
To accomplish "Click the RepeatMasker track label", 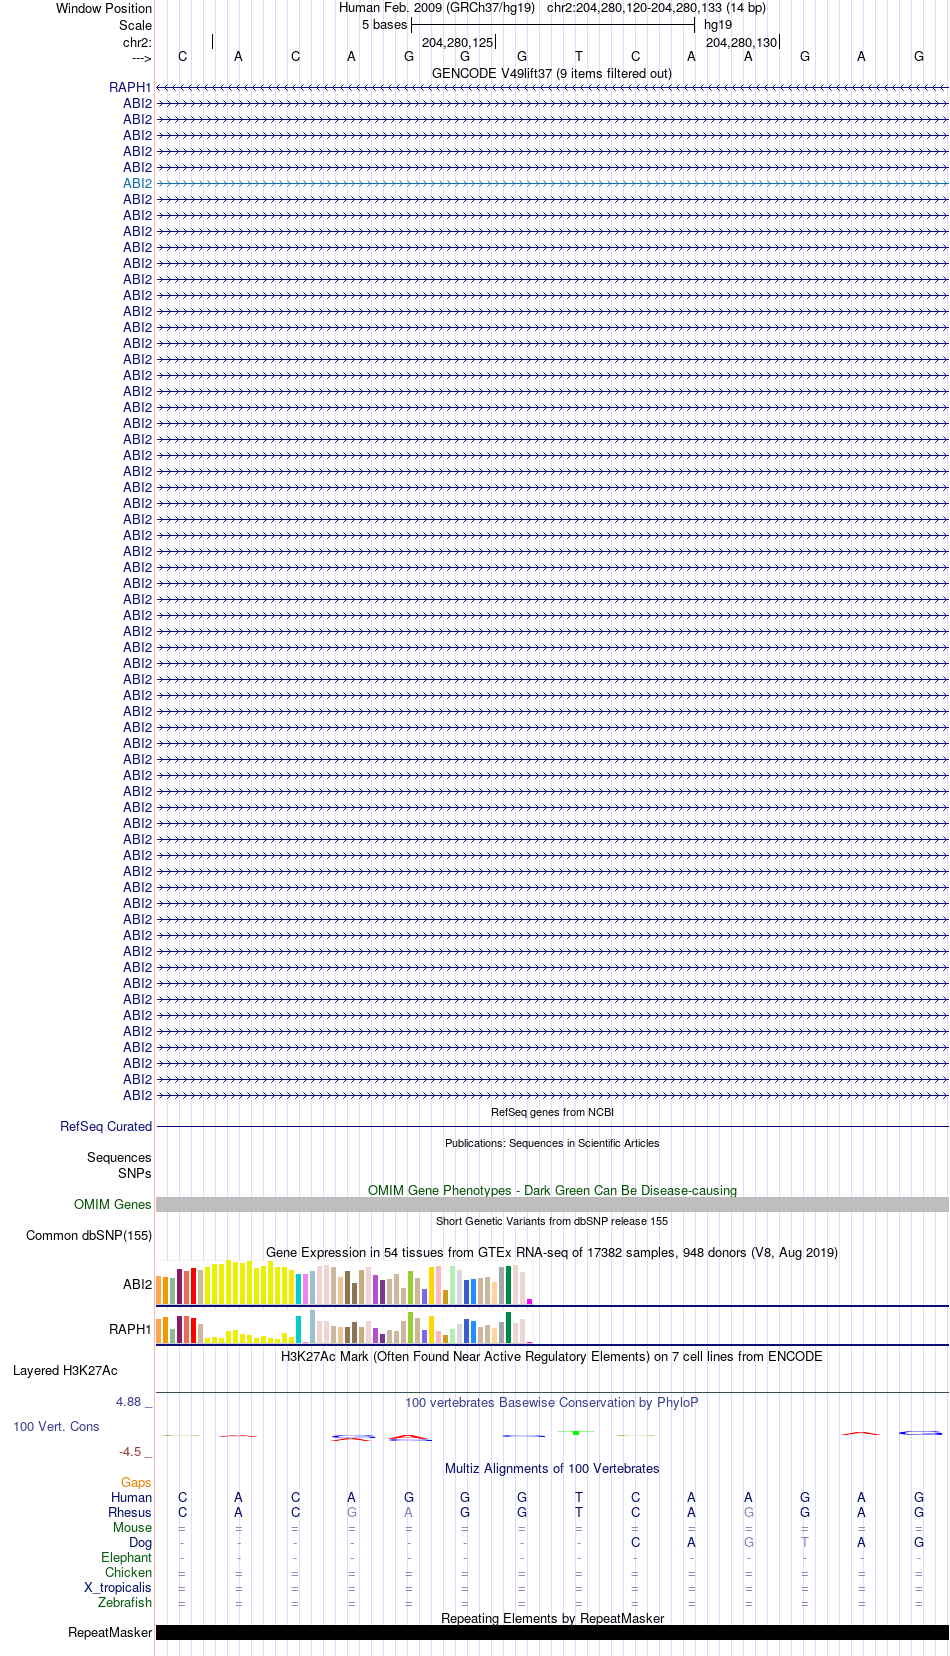I will tap(110, 1632).
